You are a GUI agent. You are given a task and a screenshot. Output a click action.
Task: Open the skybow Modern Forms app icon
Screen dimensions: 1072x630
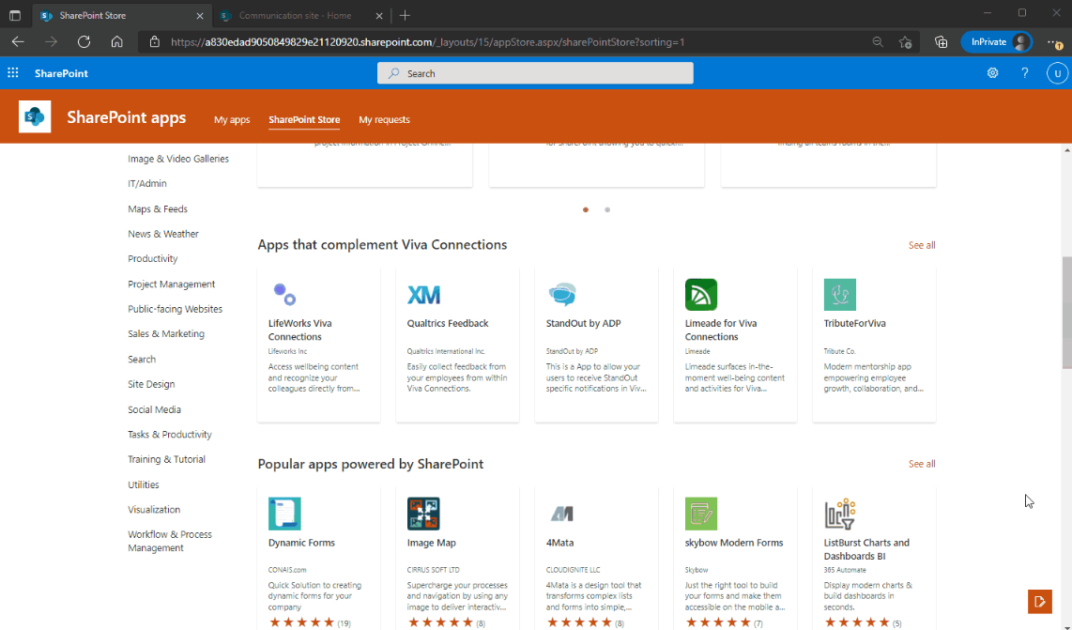701,513
